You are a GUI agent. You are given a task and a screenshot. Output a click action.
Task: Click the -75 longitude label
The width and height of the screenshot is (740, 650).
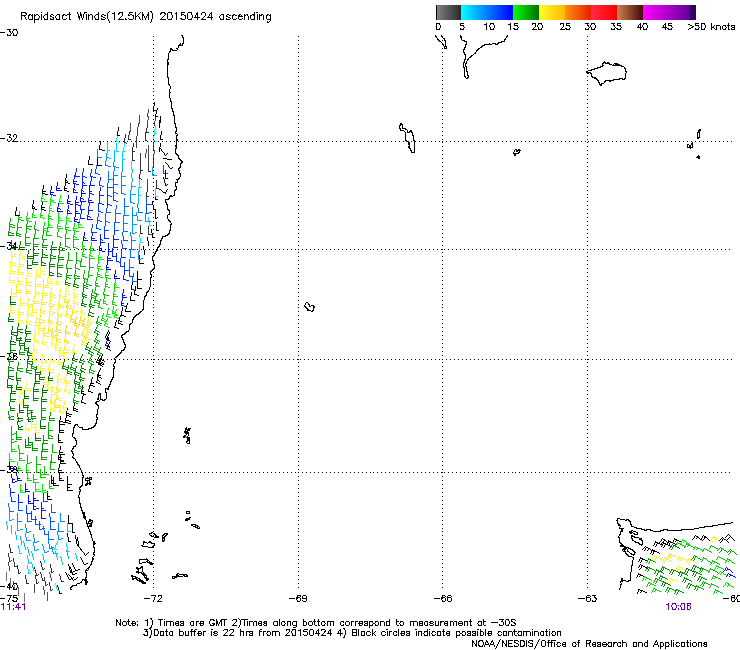9,598
